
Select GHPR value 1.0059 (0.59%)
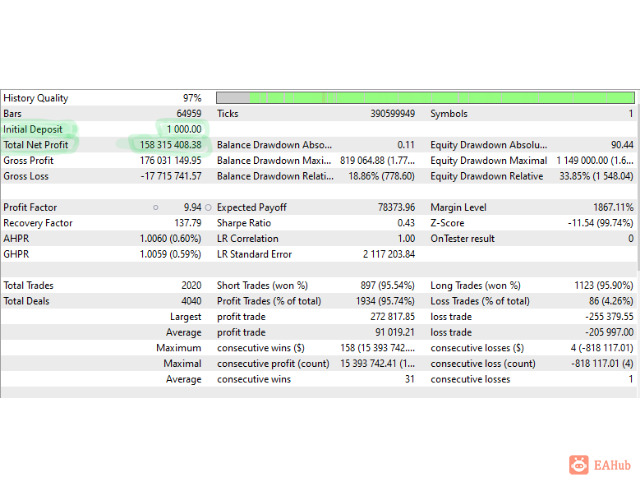pyautogui.click(x=171, y=254)
